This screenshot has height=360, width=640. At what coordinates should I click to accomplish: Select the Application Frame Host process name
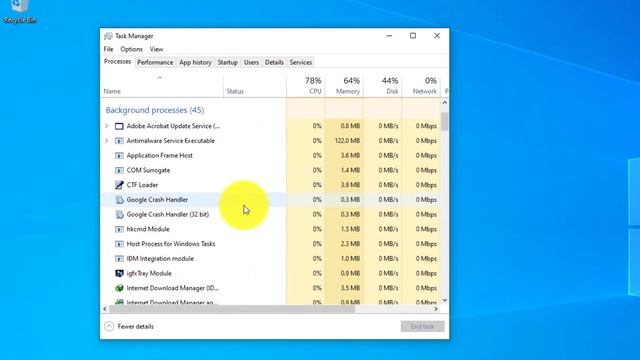click(x=160, y=156)
